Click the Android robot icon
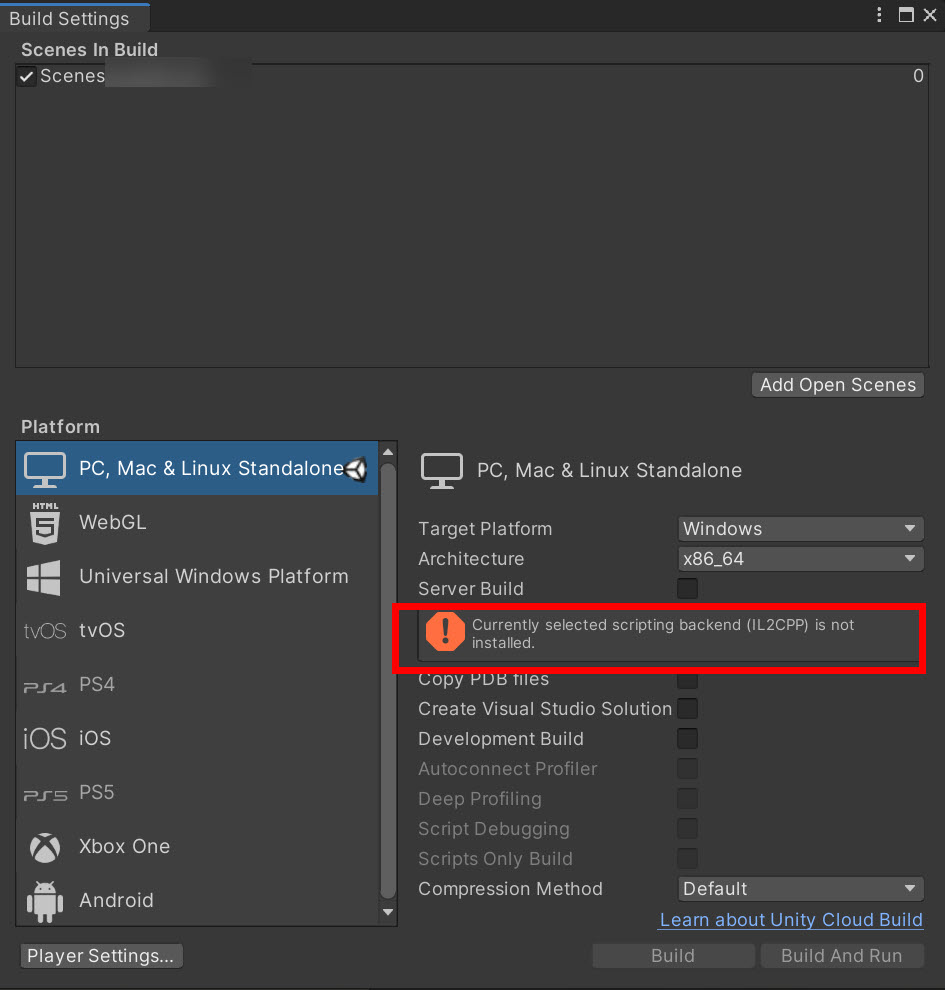This screenshot has width=945, height=990. pos(45,902)
